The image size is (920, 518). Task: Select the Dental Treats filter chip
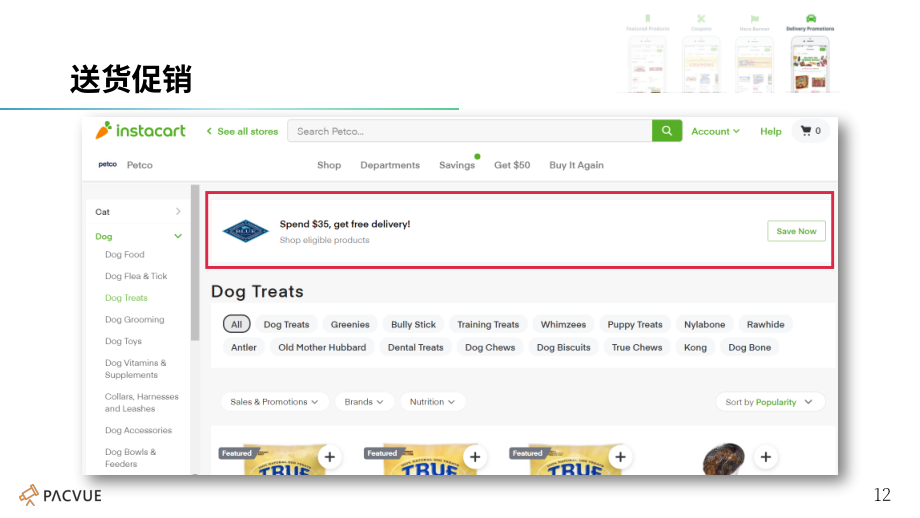[x=415, y=347]
